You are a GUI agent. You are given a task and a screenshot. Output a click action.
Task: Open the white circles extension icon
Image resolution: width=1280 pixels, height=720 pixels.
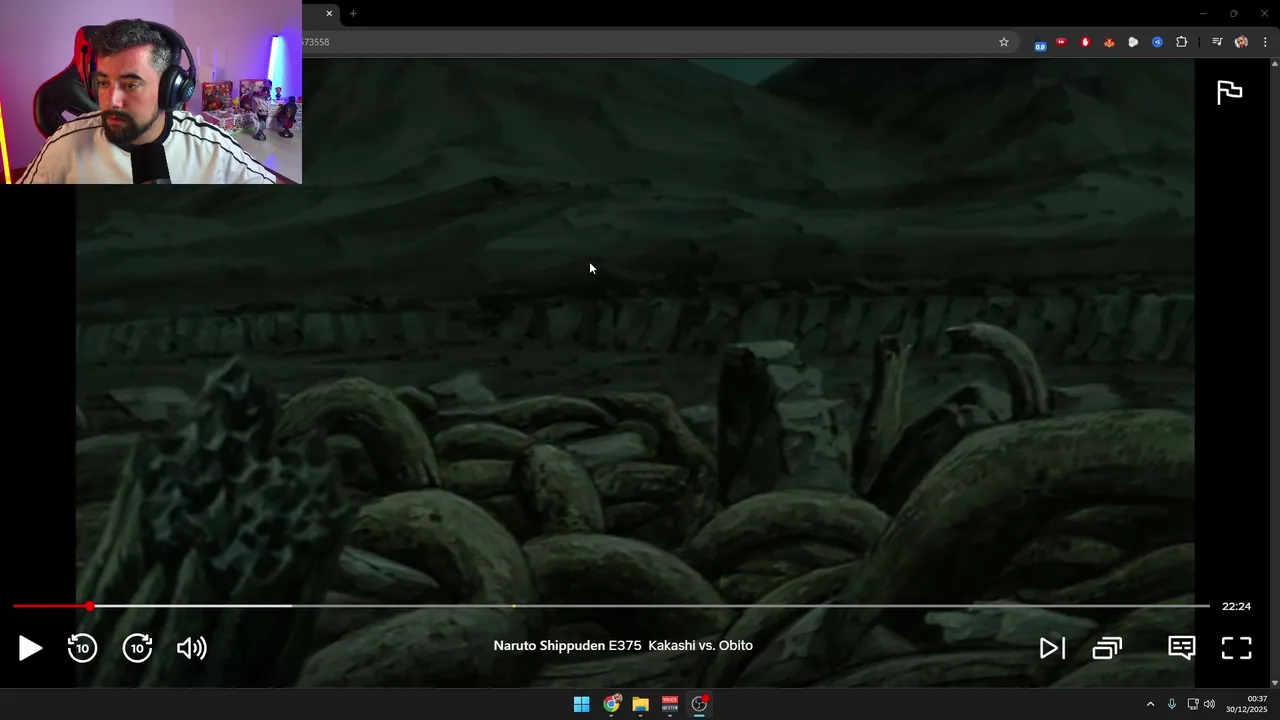point(1133,42)
